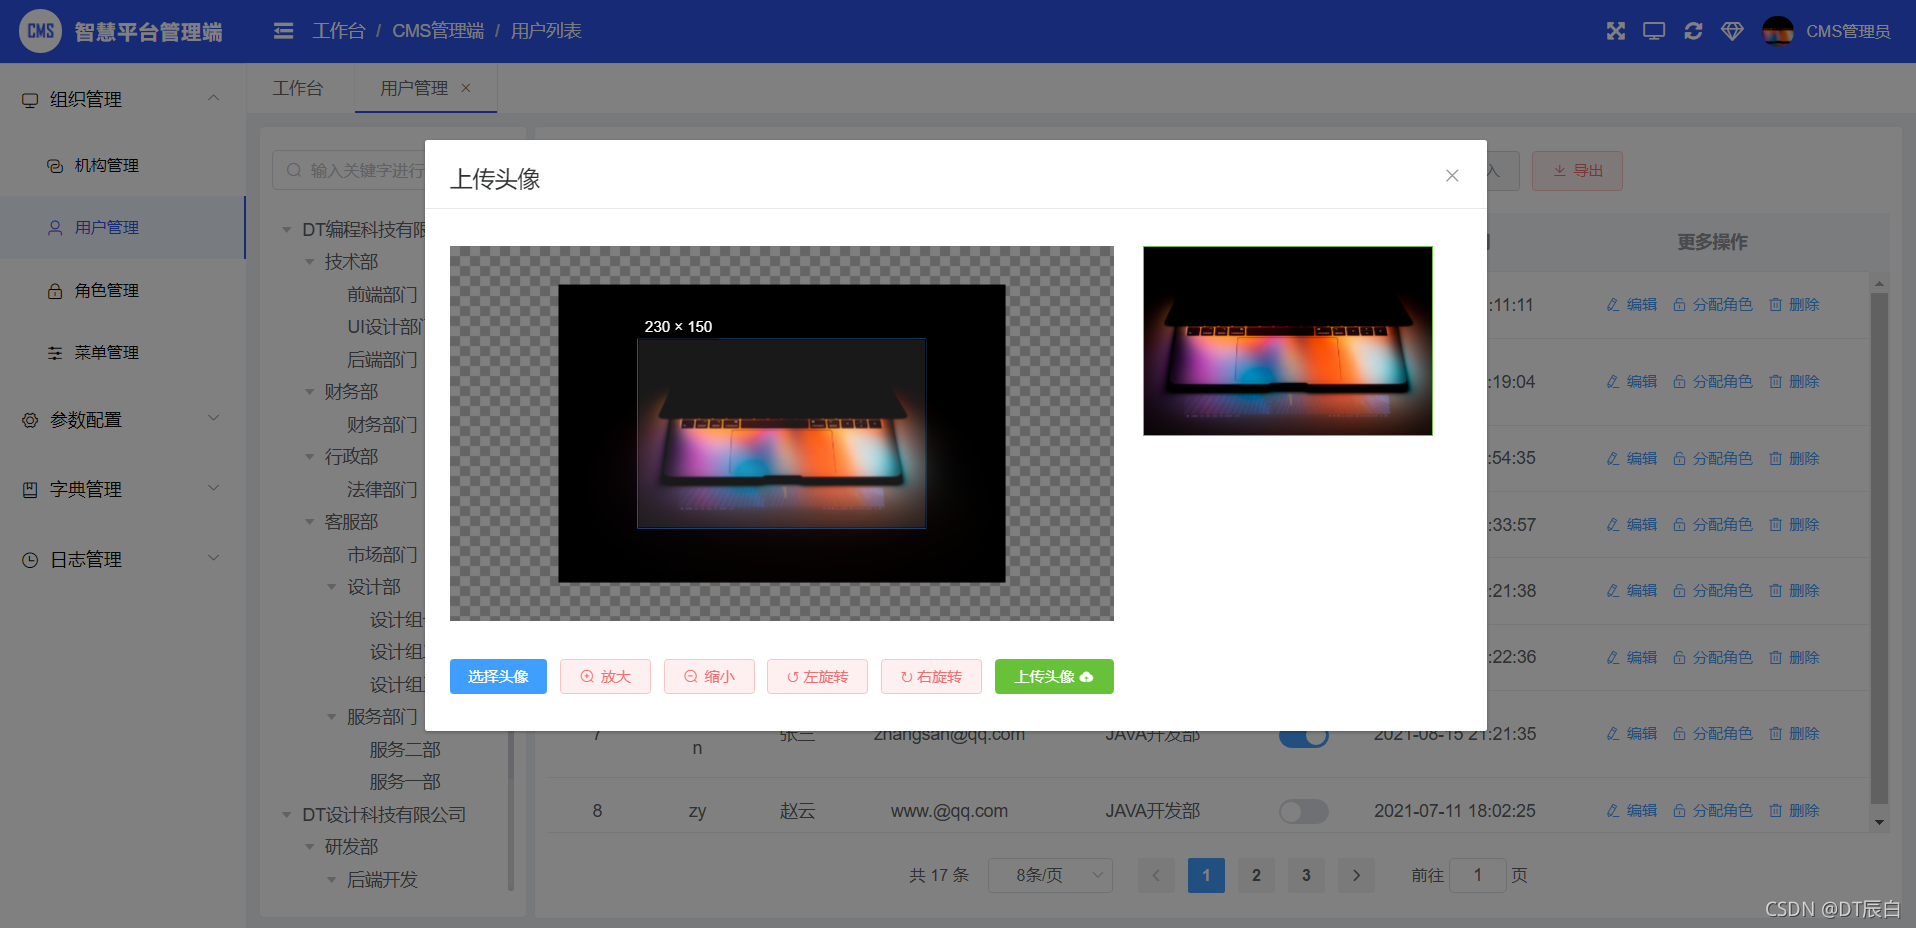Click 编辑 in the 赵云 row
1916x928 pixels.
pos(1632,810)
